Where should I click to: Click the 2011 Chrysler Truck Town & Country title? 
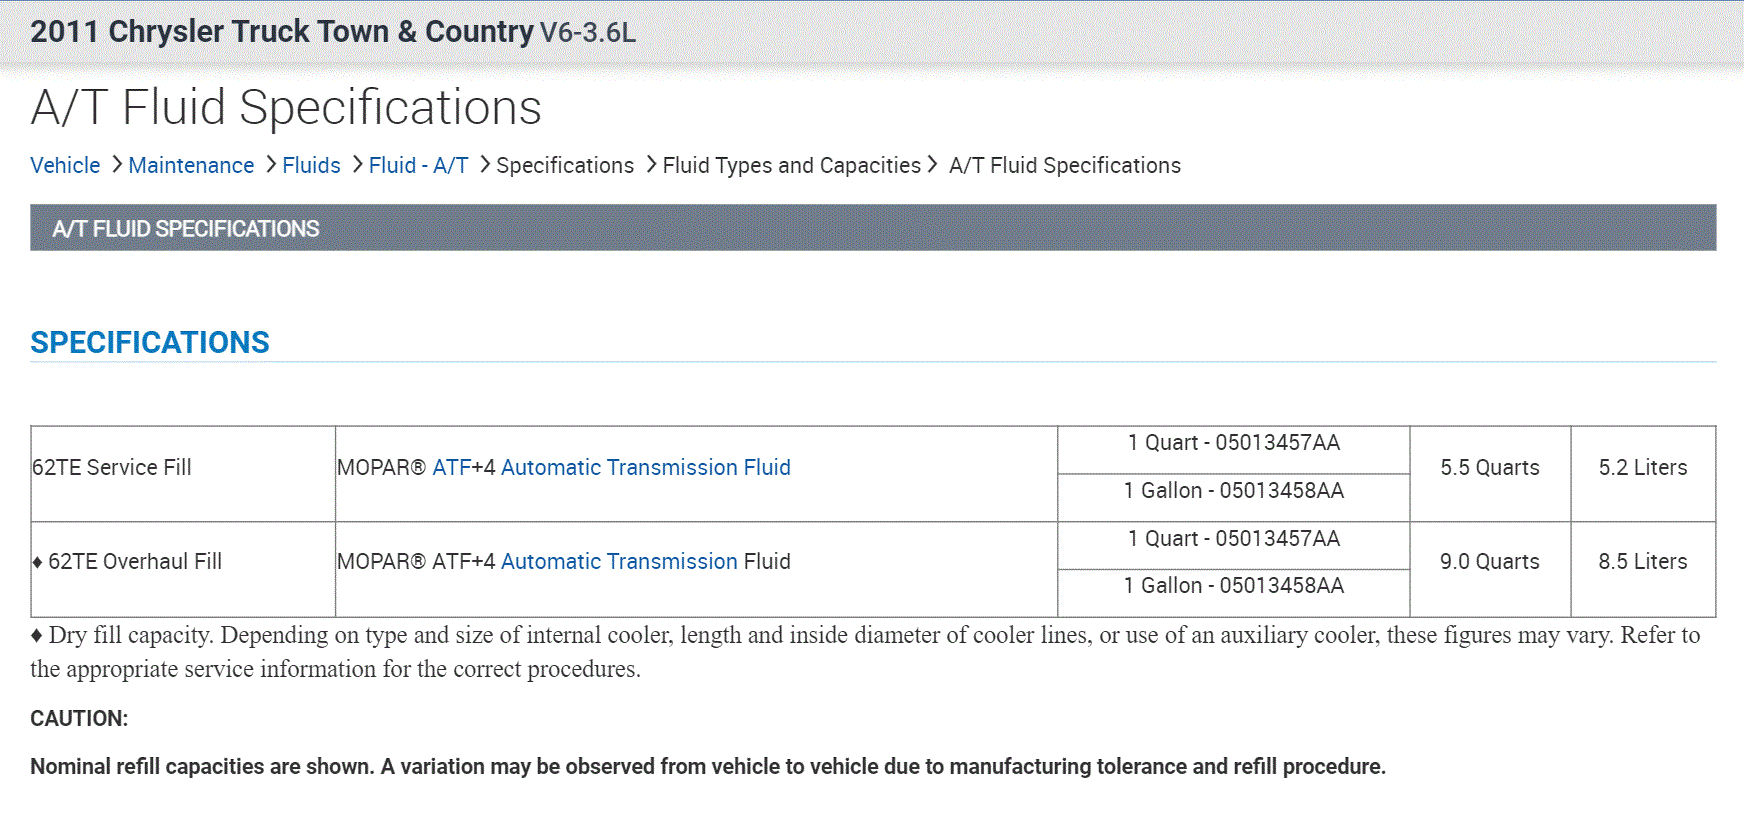[x=282, y=31]
